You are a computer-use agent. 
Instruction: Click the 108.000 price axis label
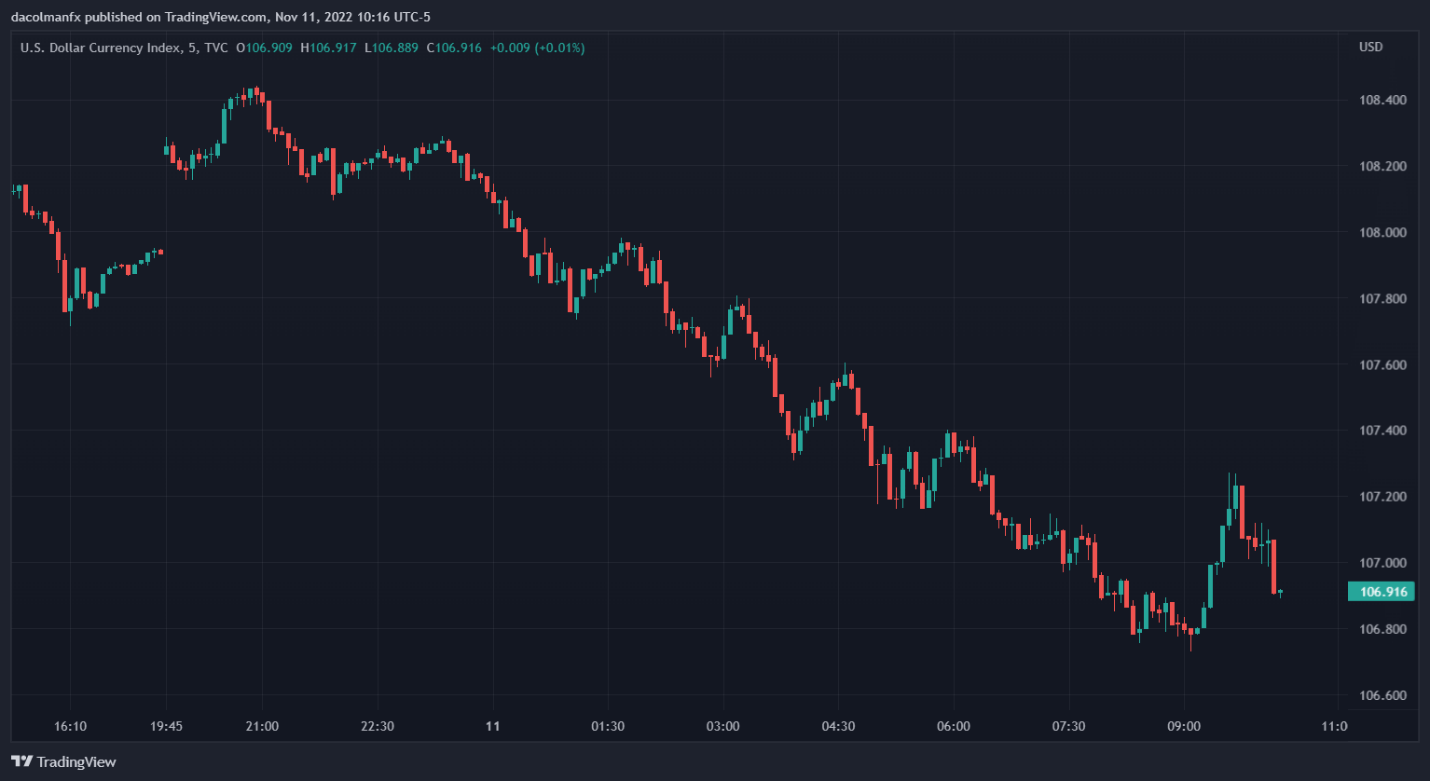[x=1385, y=232]
